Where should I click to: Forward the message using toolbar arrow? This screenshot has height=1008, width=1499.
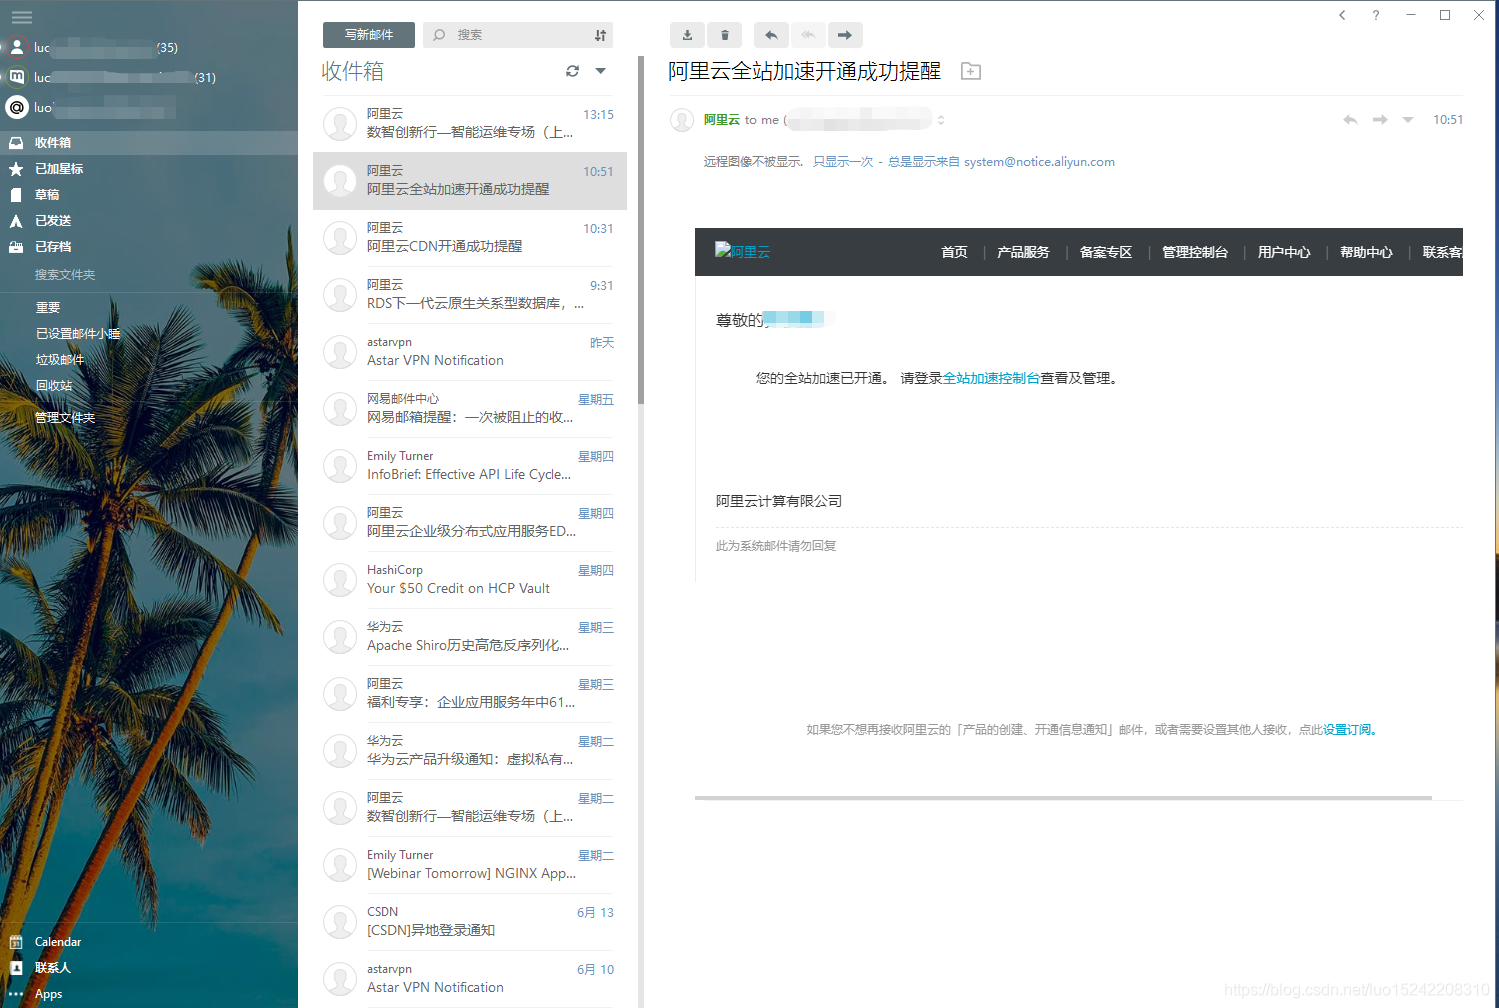pyautogui.click(x=845, y=35)
